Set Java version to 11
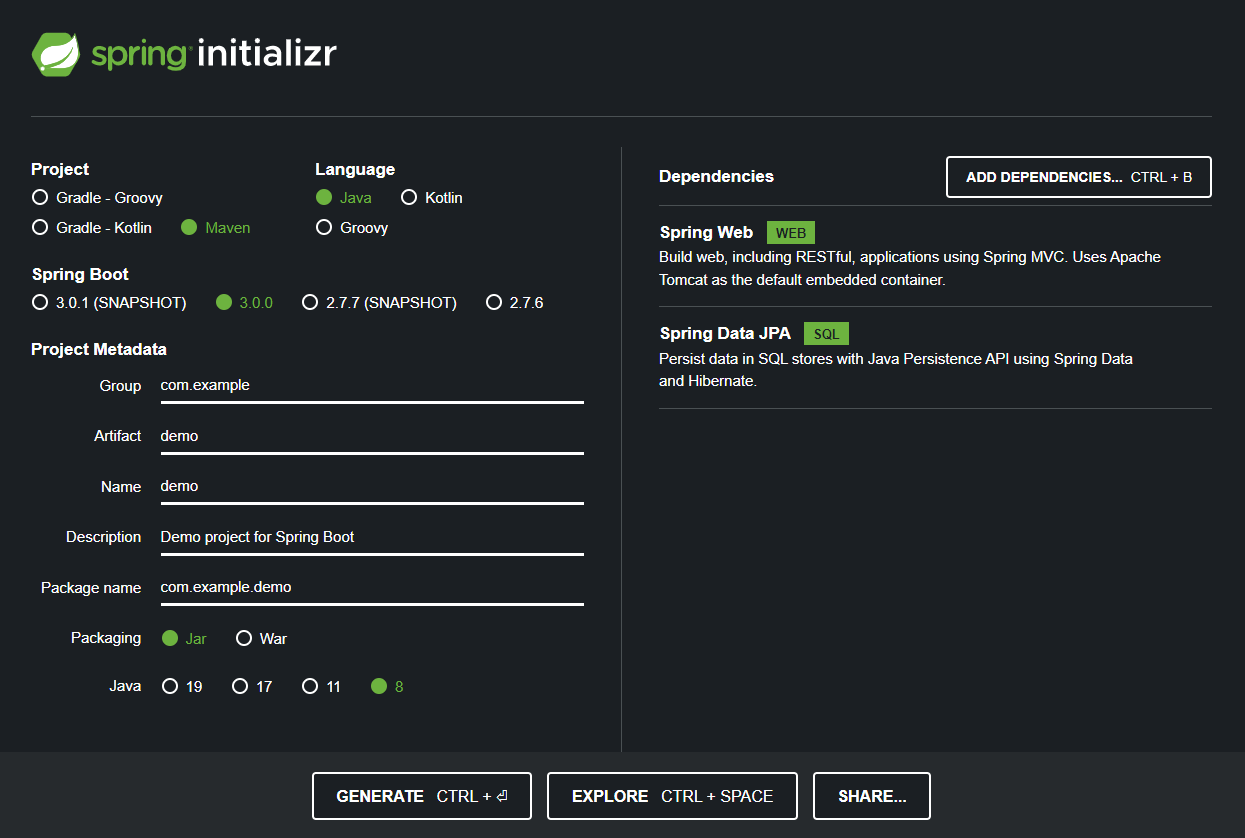1245x838 pixels. click(x=322, y=686)
